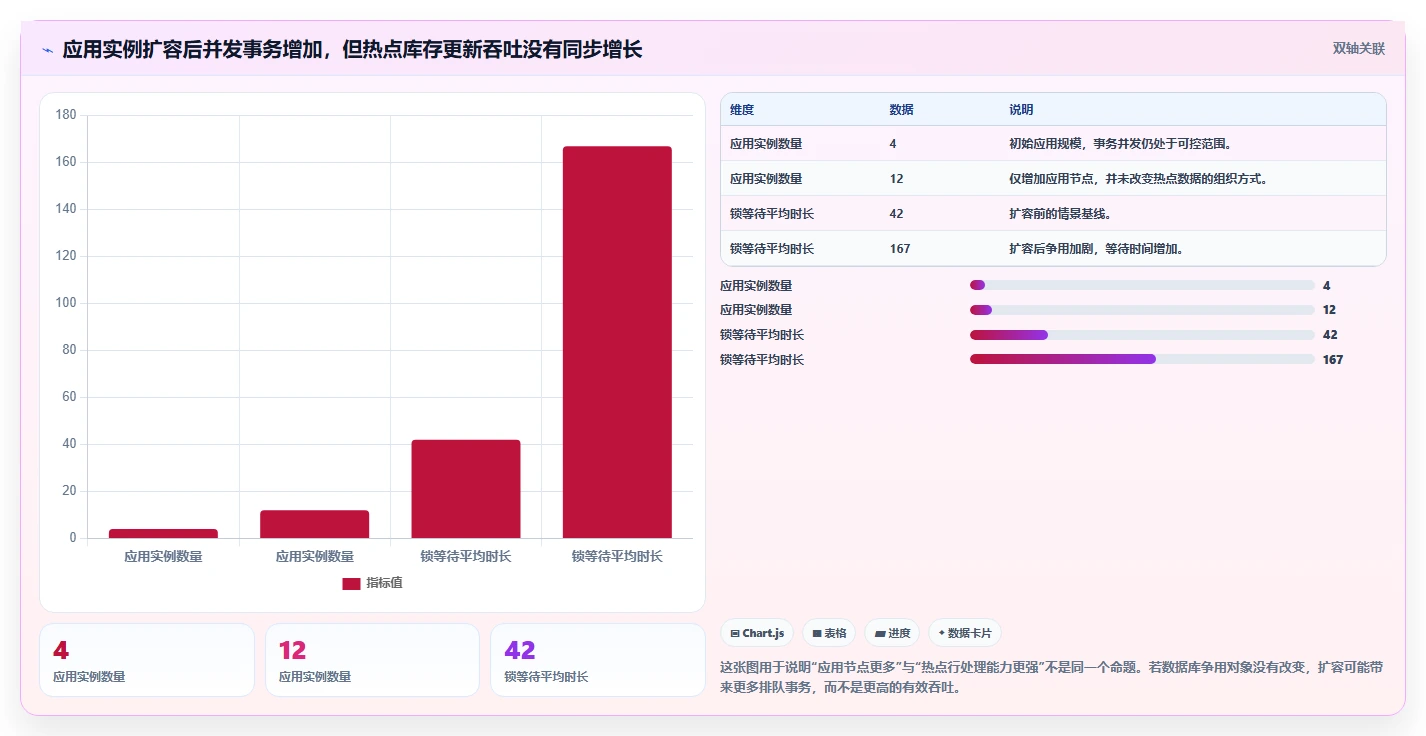Screen dimensions: 1426x736
Task: Click the description paragraph starting 这张图用于说明
Action: coord(1051,677)
